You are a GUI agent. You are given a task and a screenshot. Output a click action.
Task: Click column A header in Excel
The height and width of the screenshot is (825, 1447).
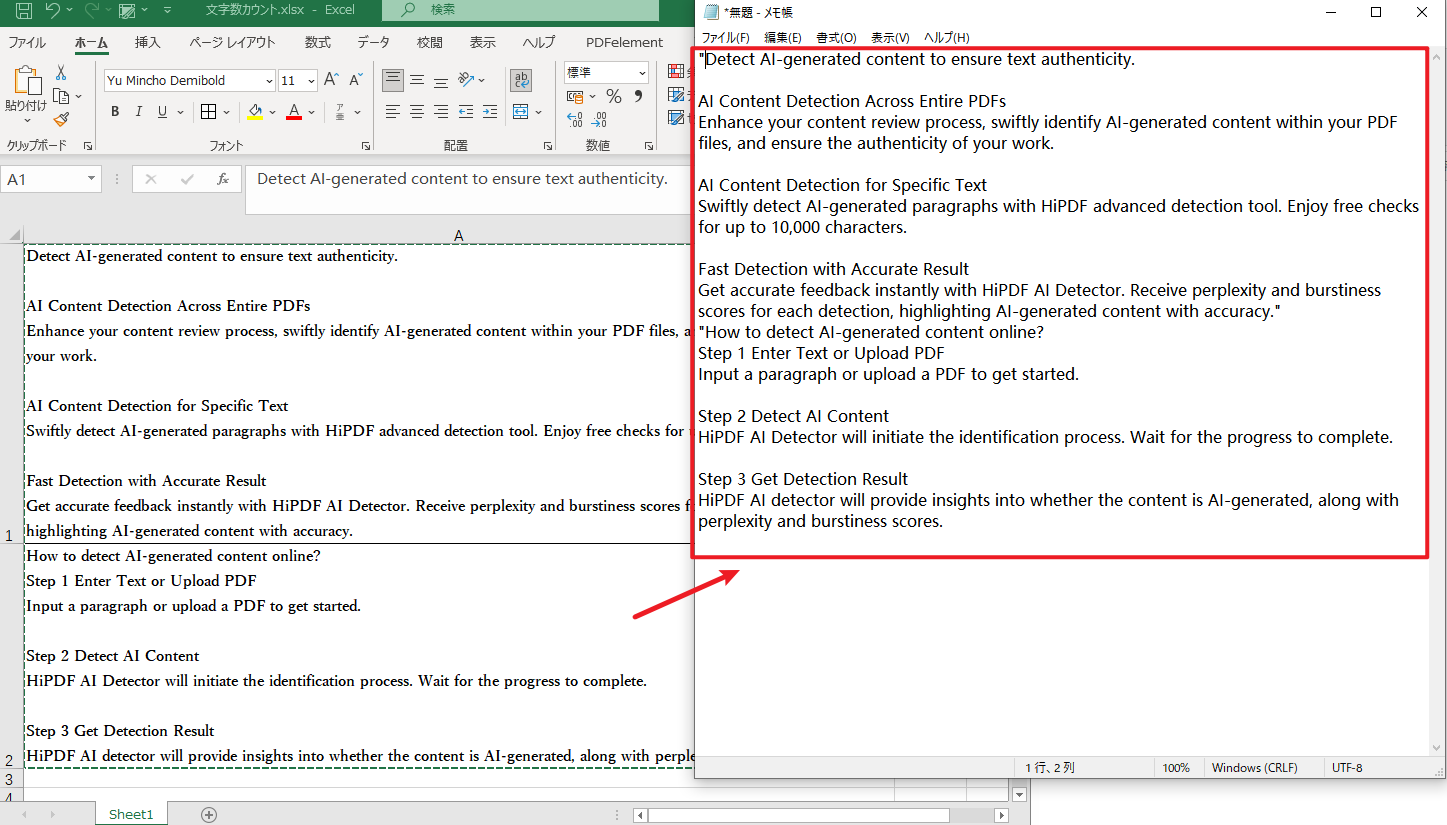point(458,235)
